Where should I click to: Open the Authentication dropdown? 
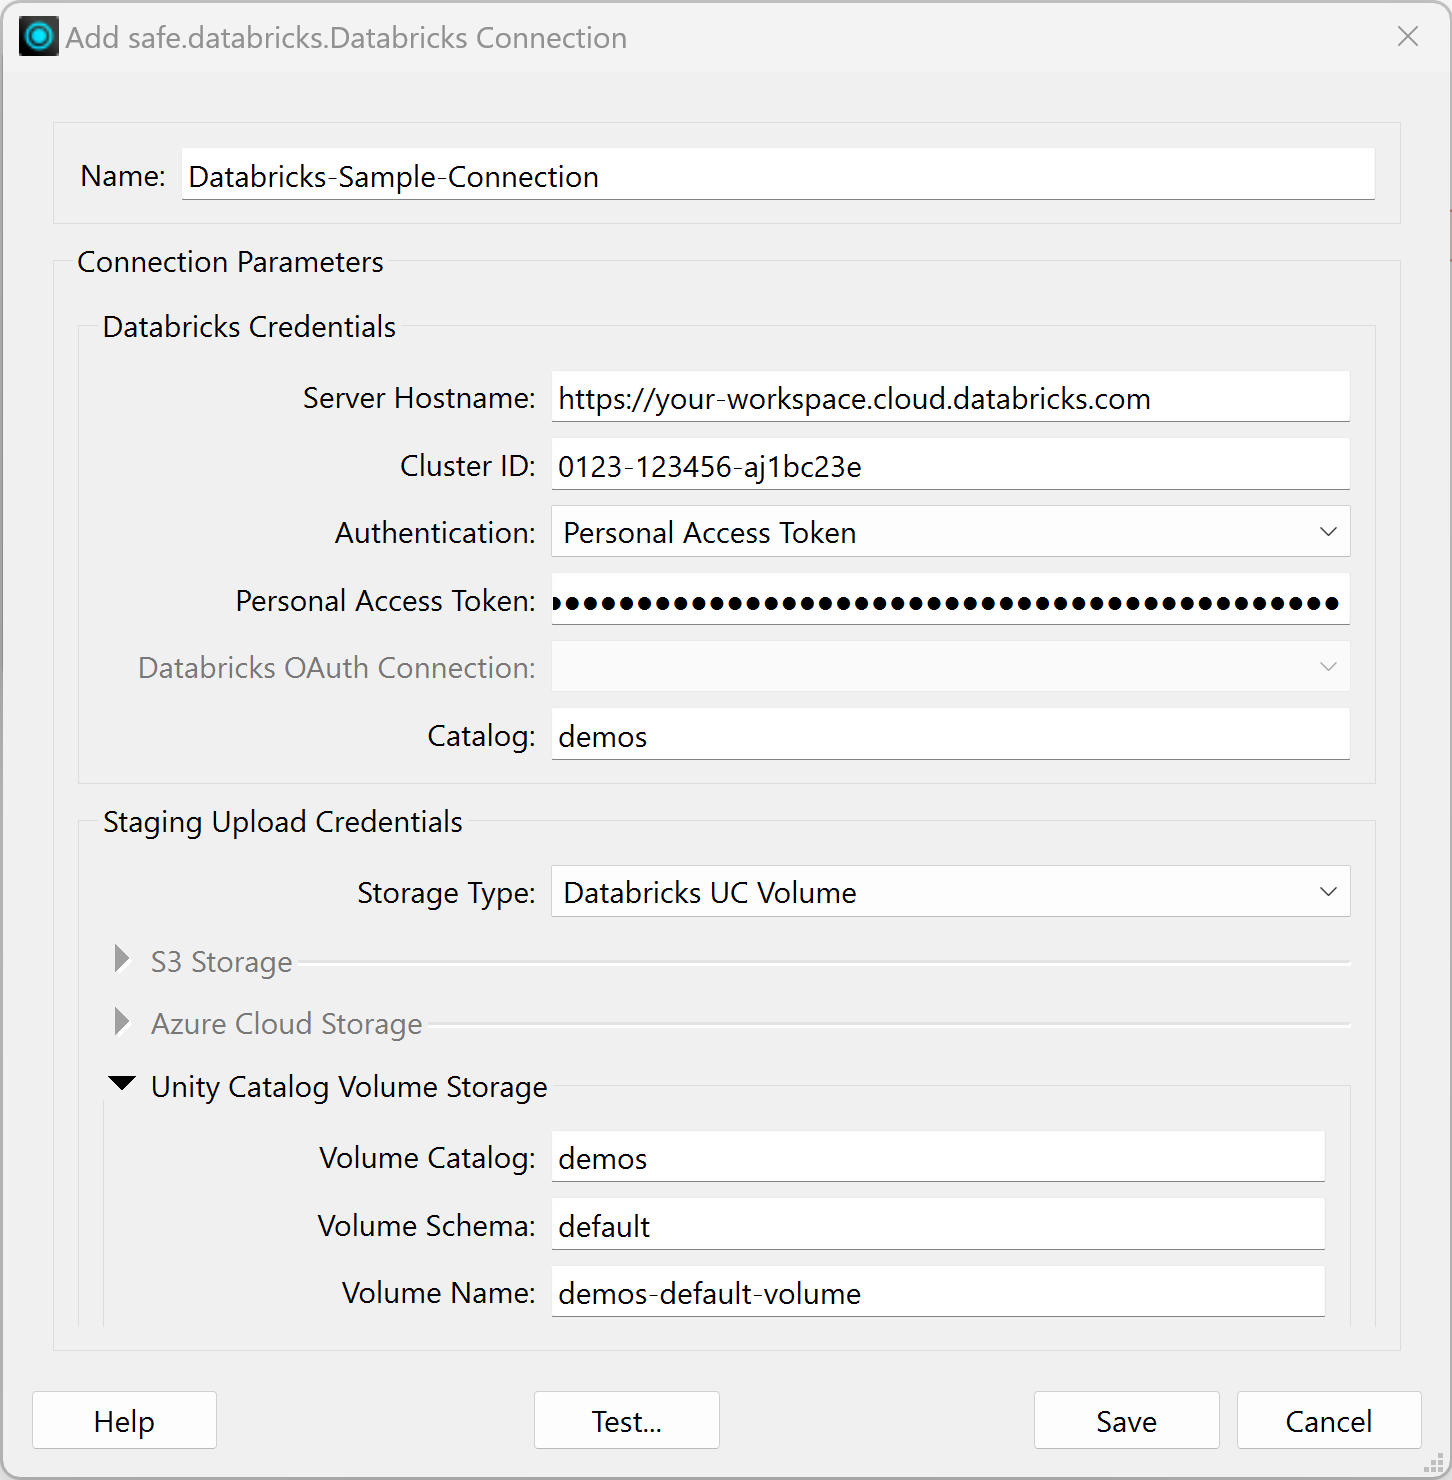click(x=950, y=532)
